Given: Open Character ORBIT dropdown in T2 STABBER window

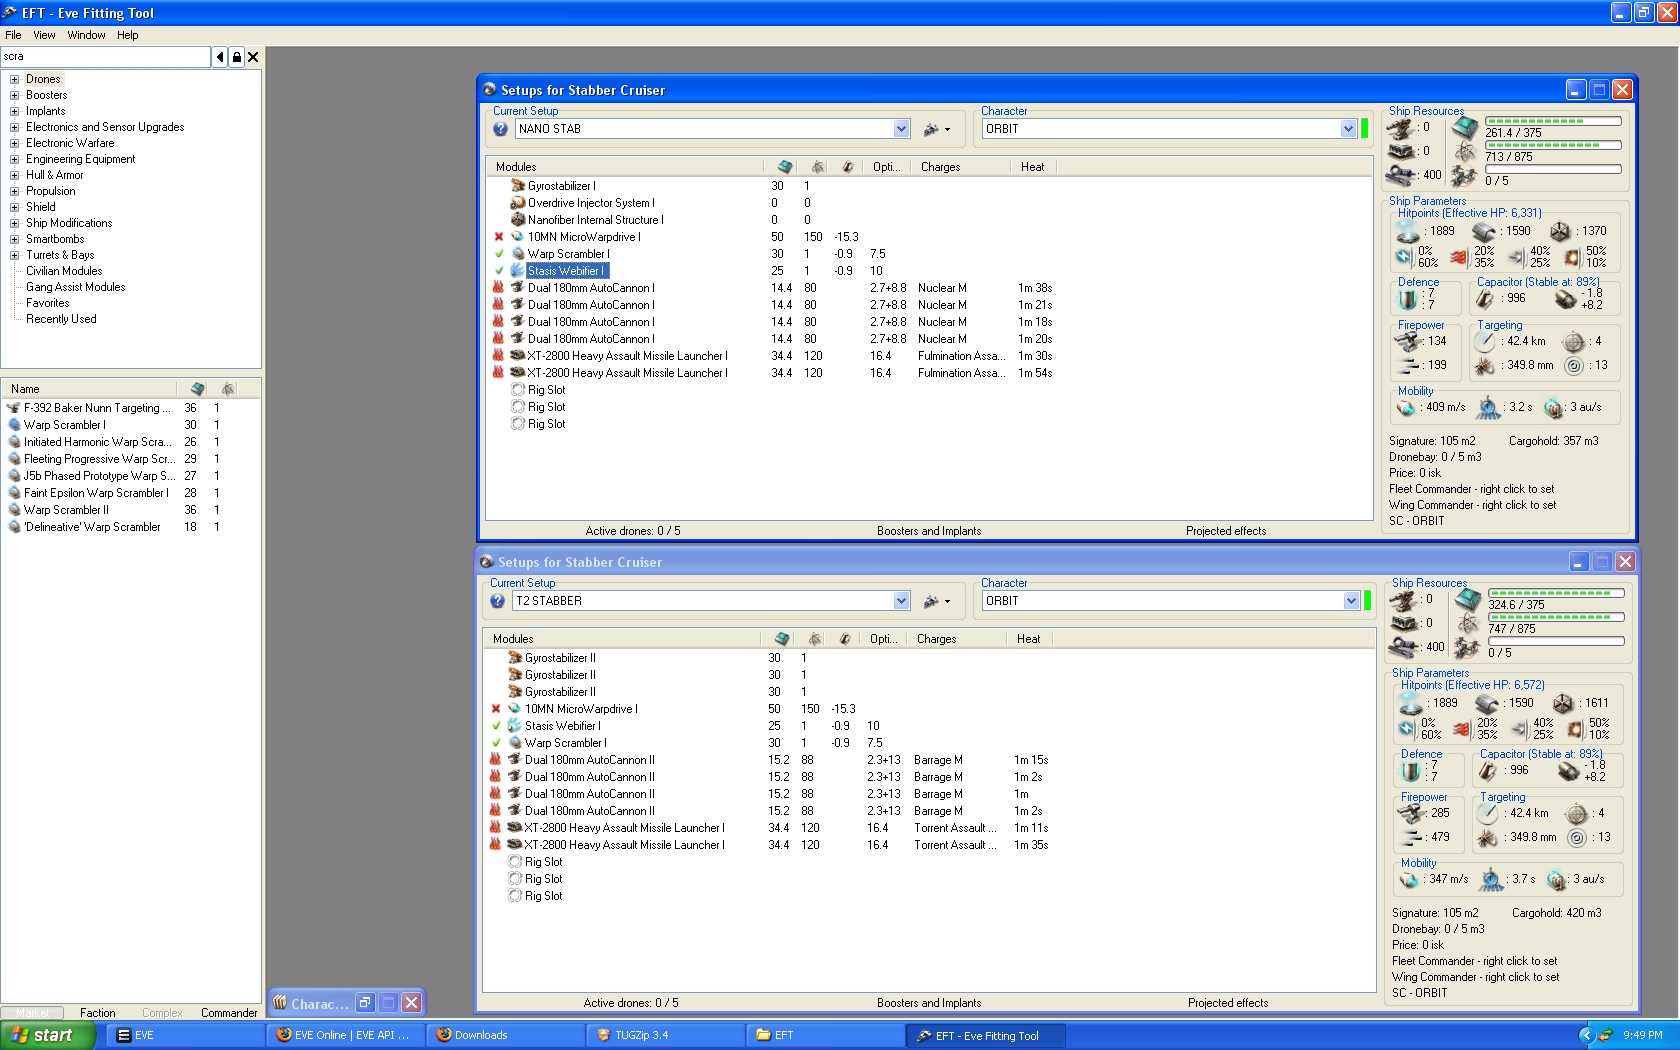Looking at the screenshot, I should [x=1351, y=601].
